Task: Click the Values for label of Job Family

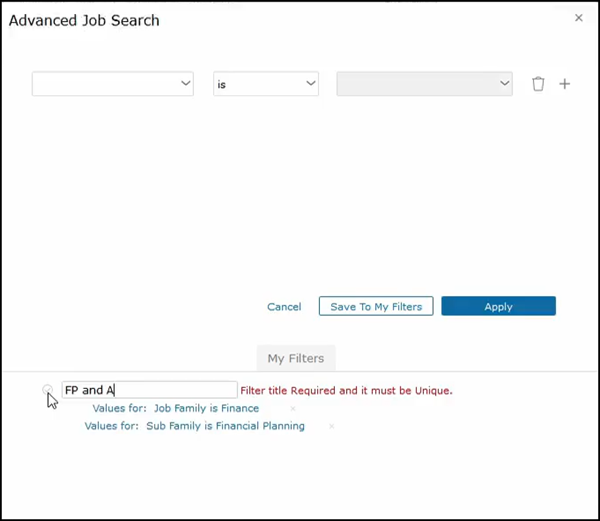Action: click(119, 408)
